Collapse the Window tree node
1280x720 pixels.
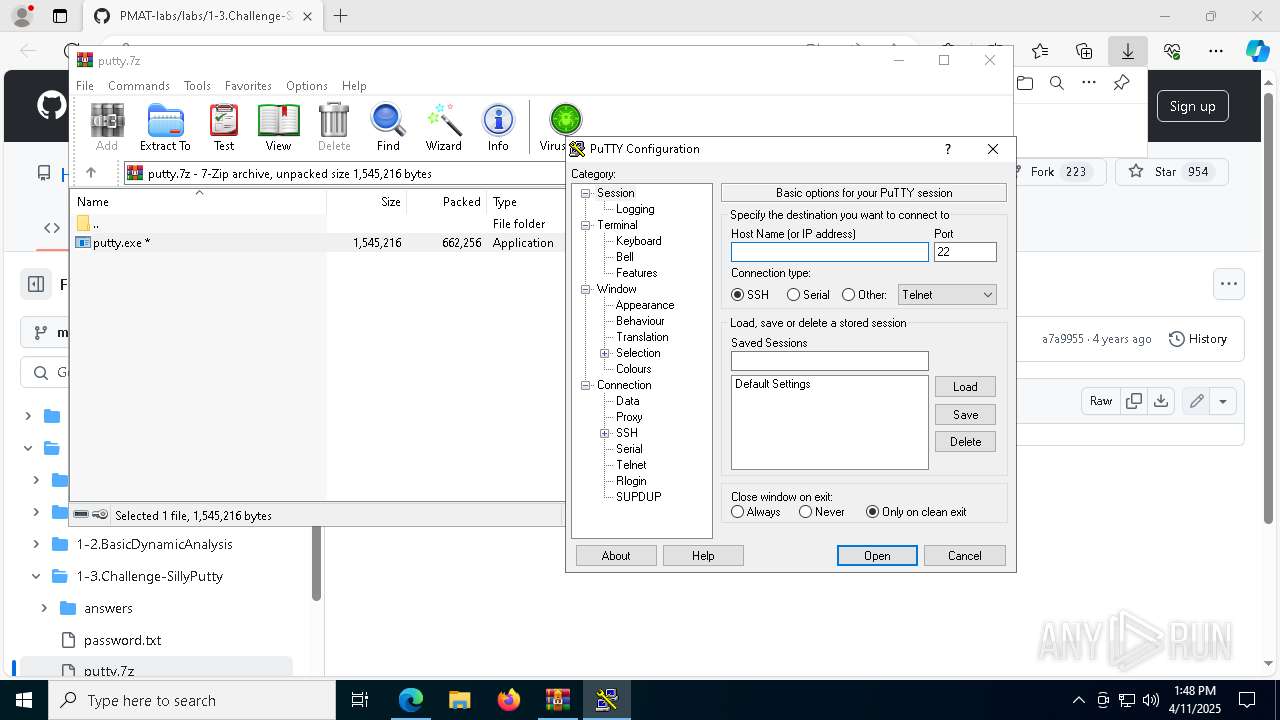pyautogui.click(x=586, y=289)
